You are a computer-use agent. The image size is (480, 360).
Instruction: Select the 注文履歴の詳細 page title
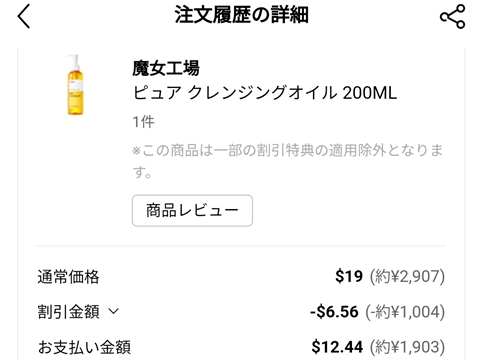click(241, 15)
